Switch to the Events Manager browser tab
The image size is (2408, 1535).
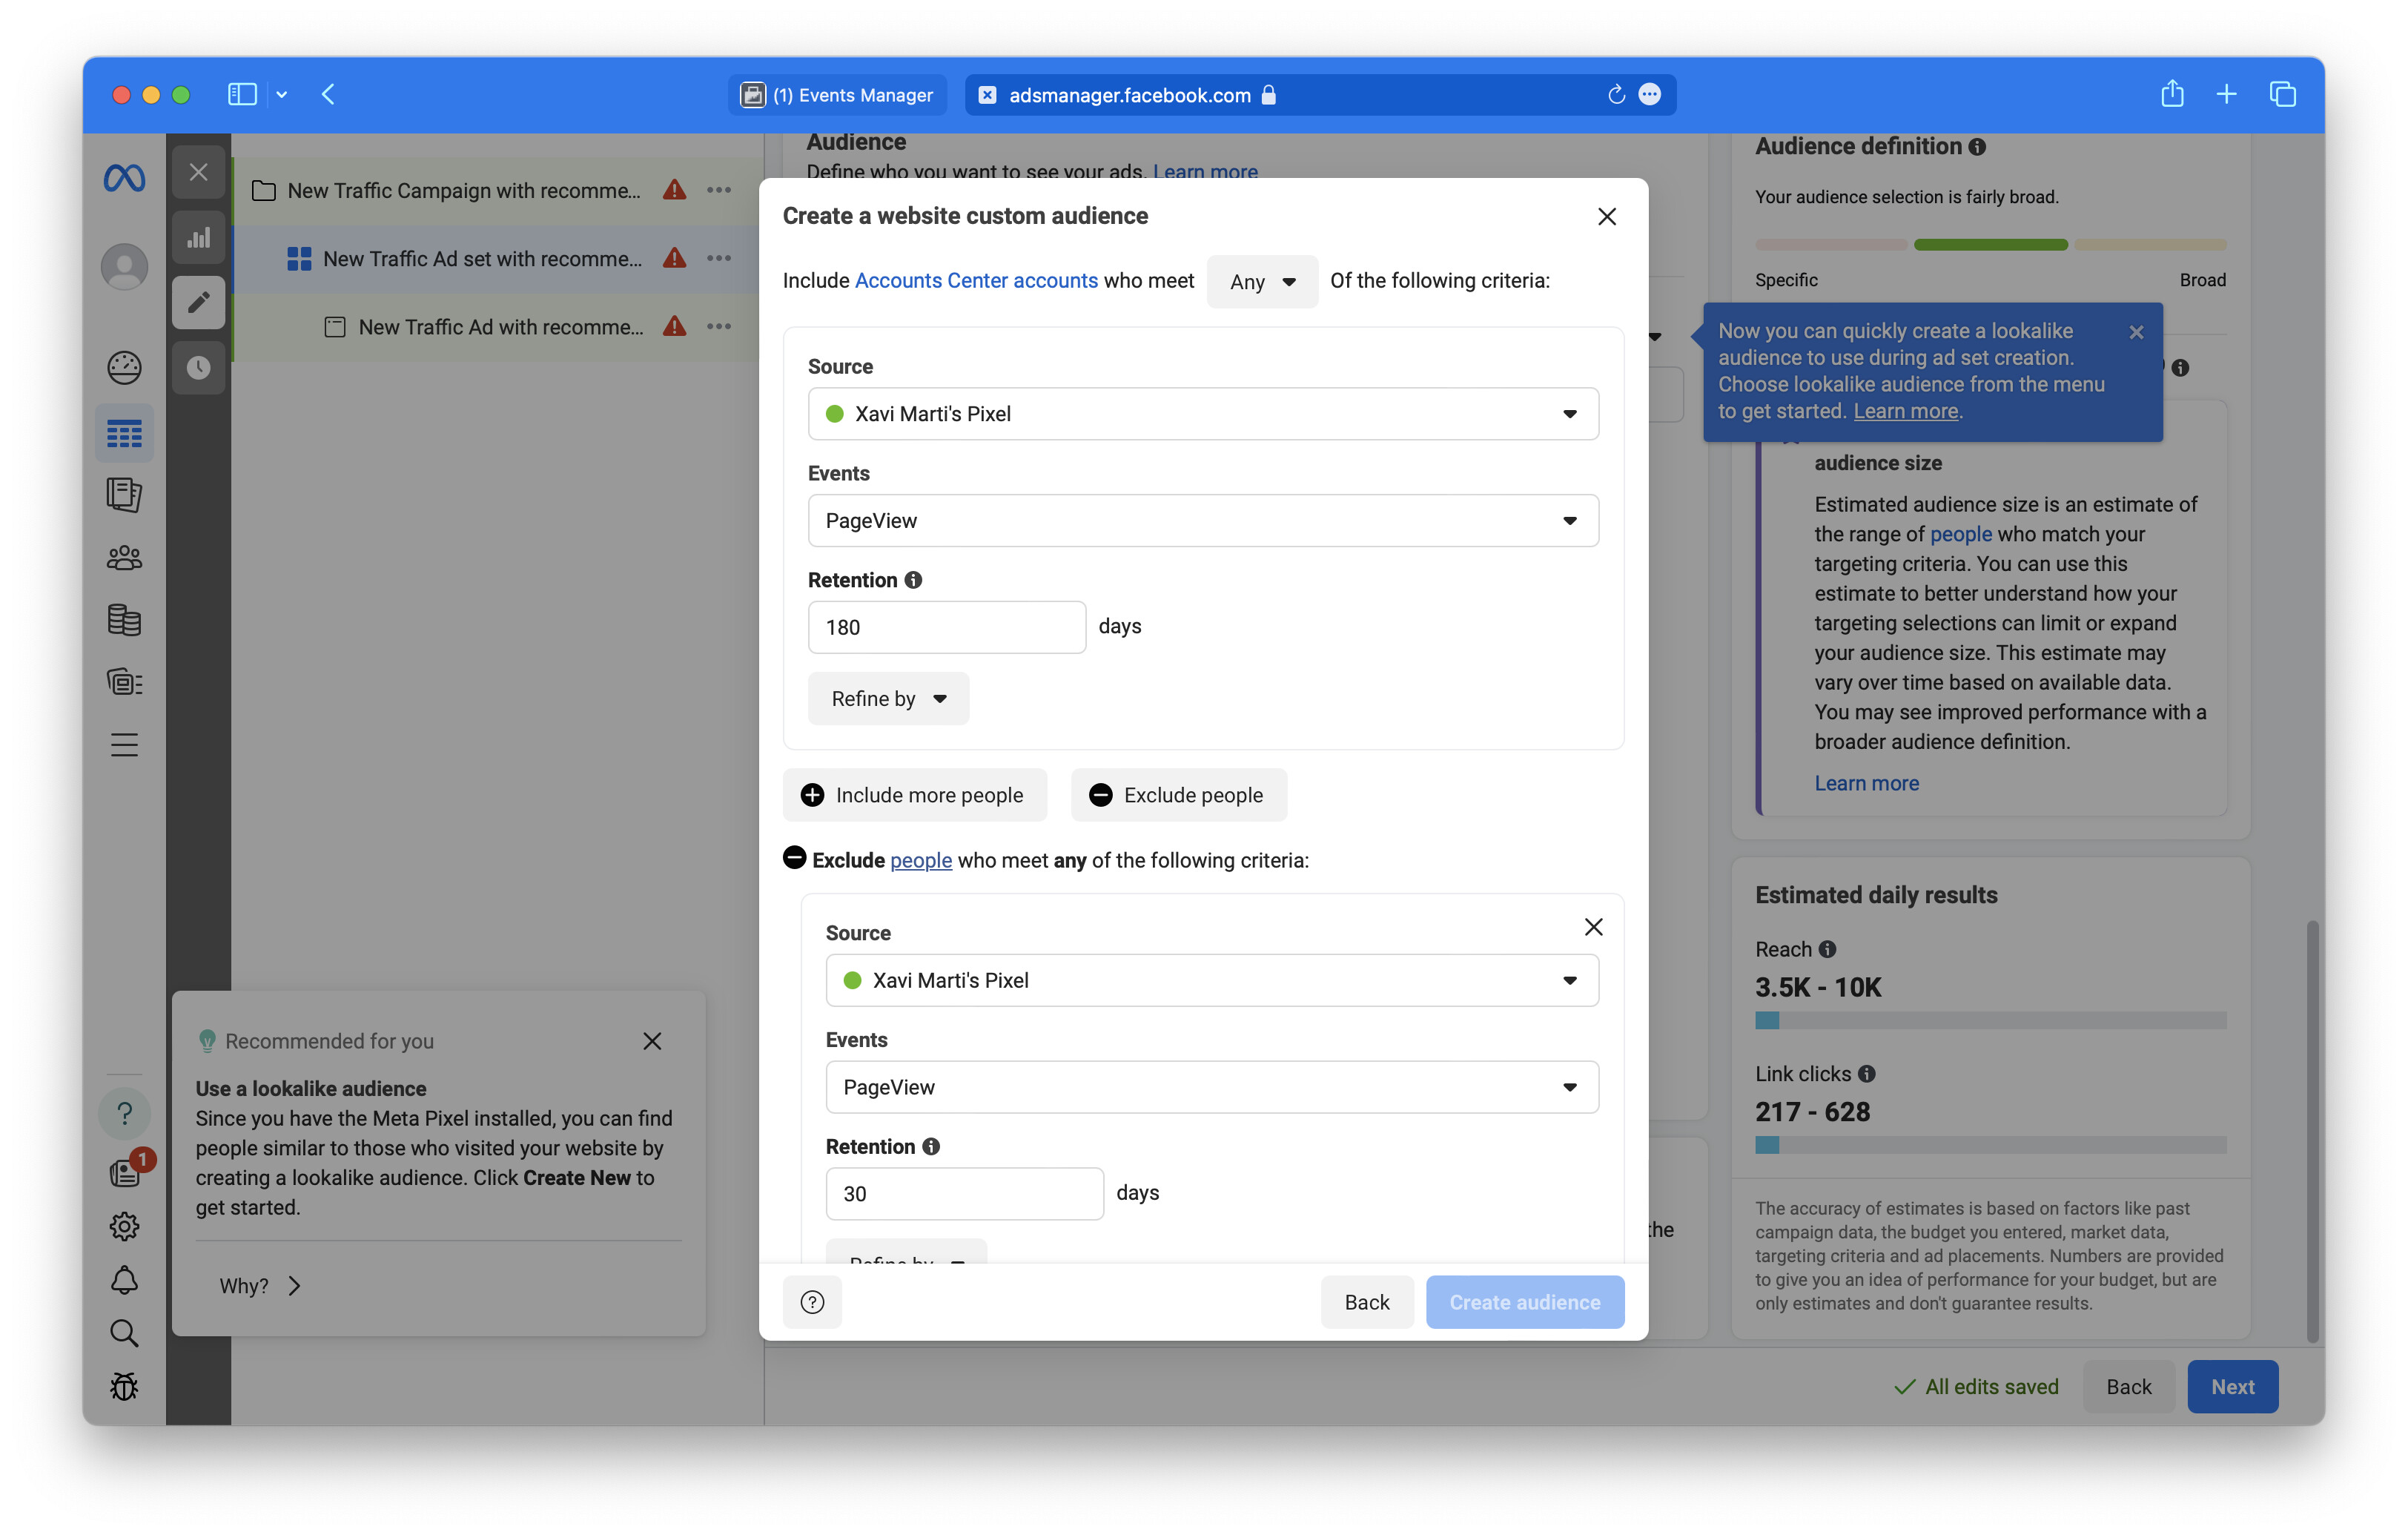point(837,94)
